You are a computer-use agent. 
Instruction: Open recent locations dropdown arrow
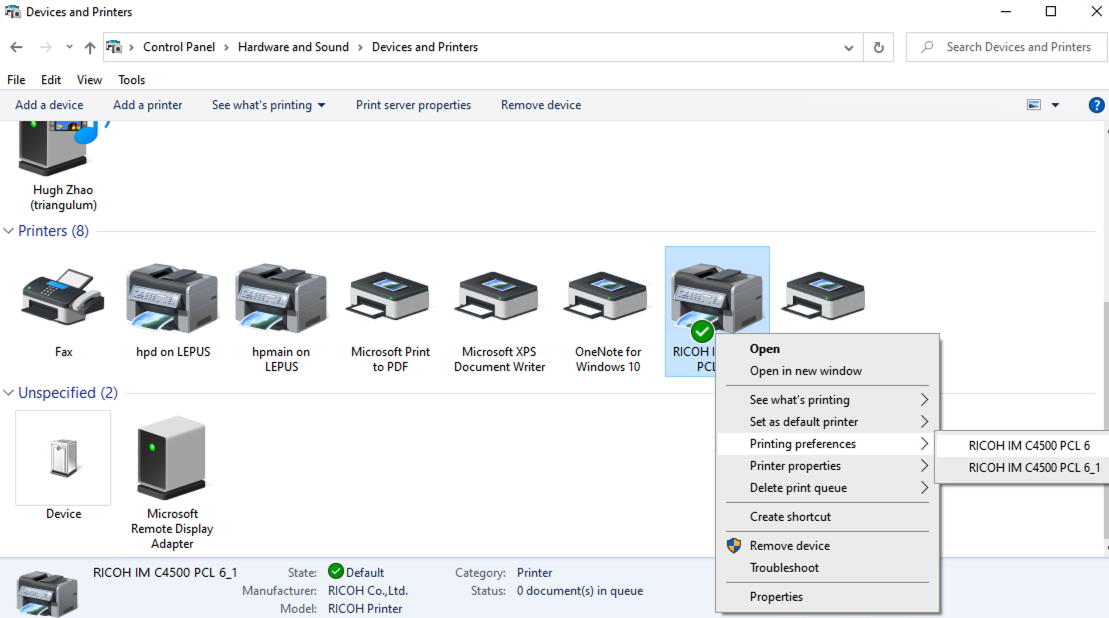[x=69, y=47]
